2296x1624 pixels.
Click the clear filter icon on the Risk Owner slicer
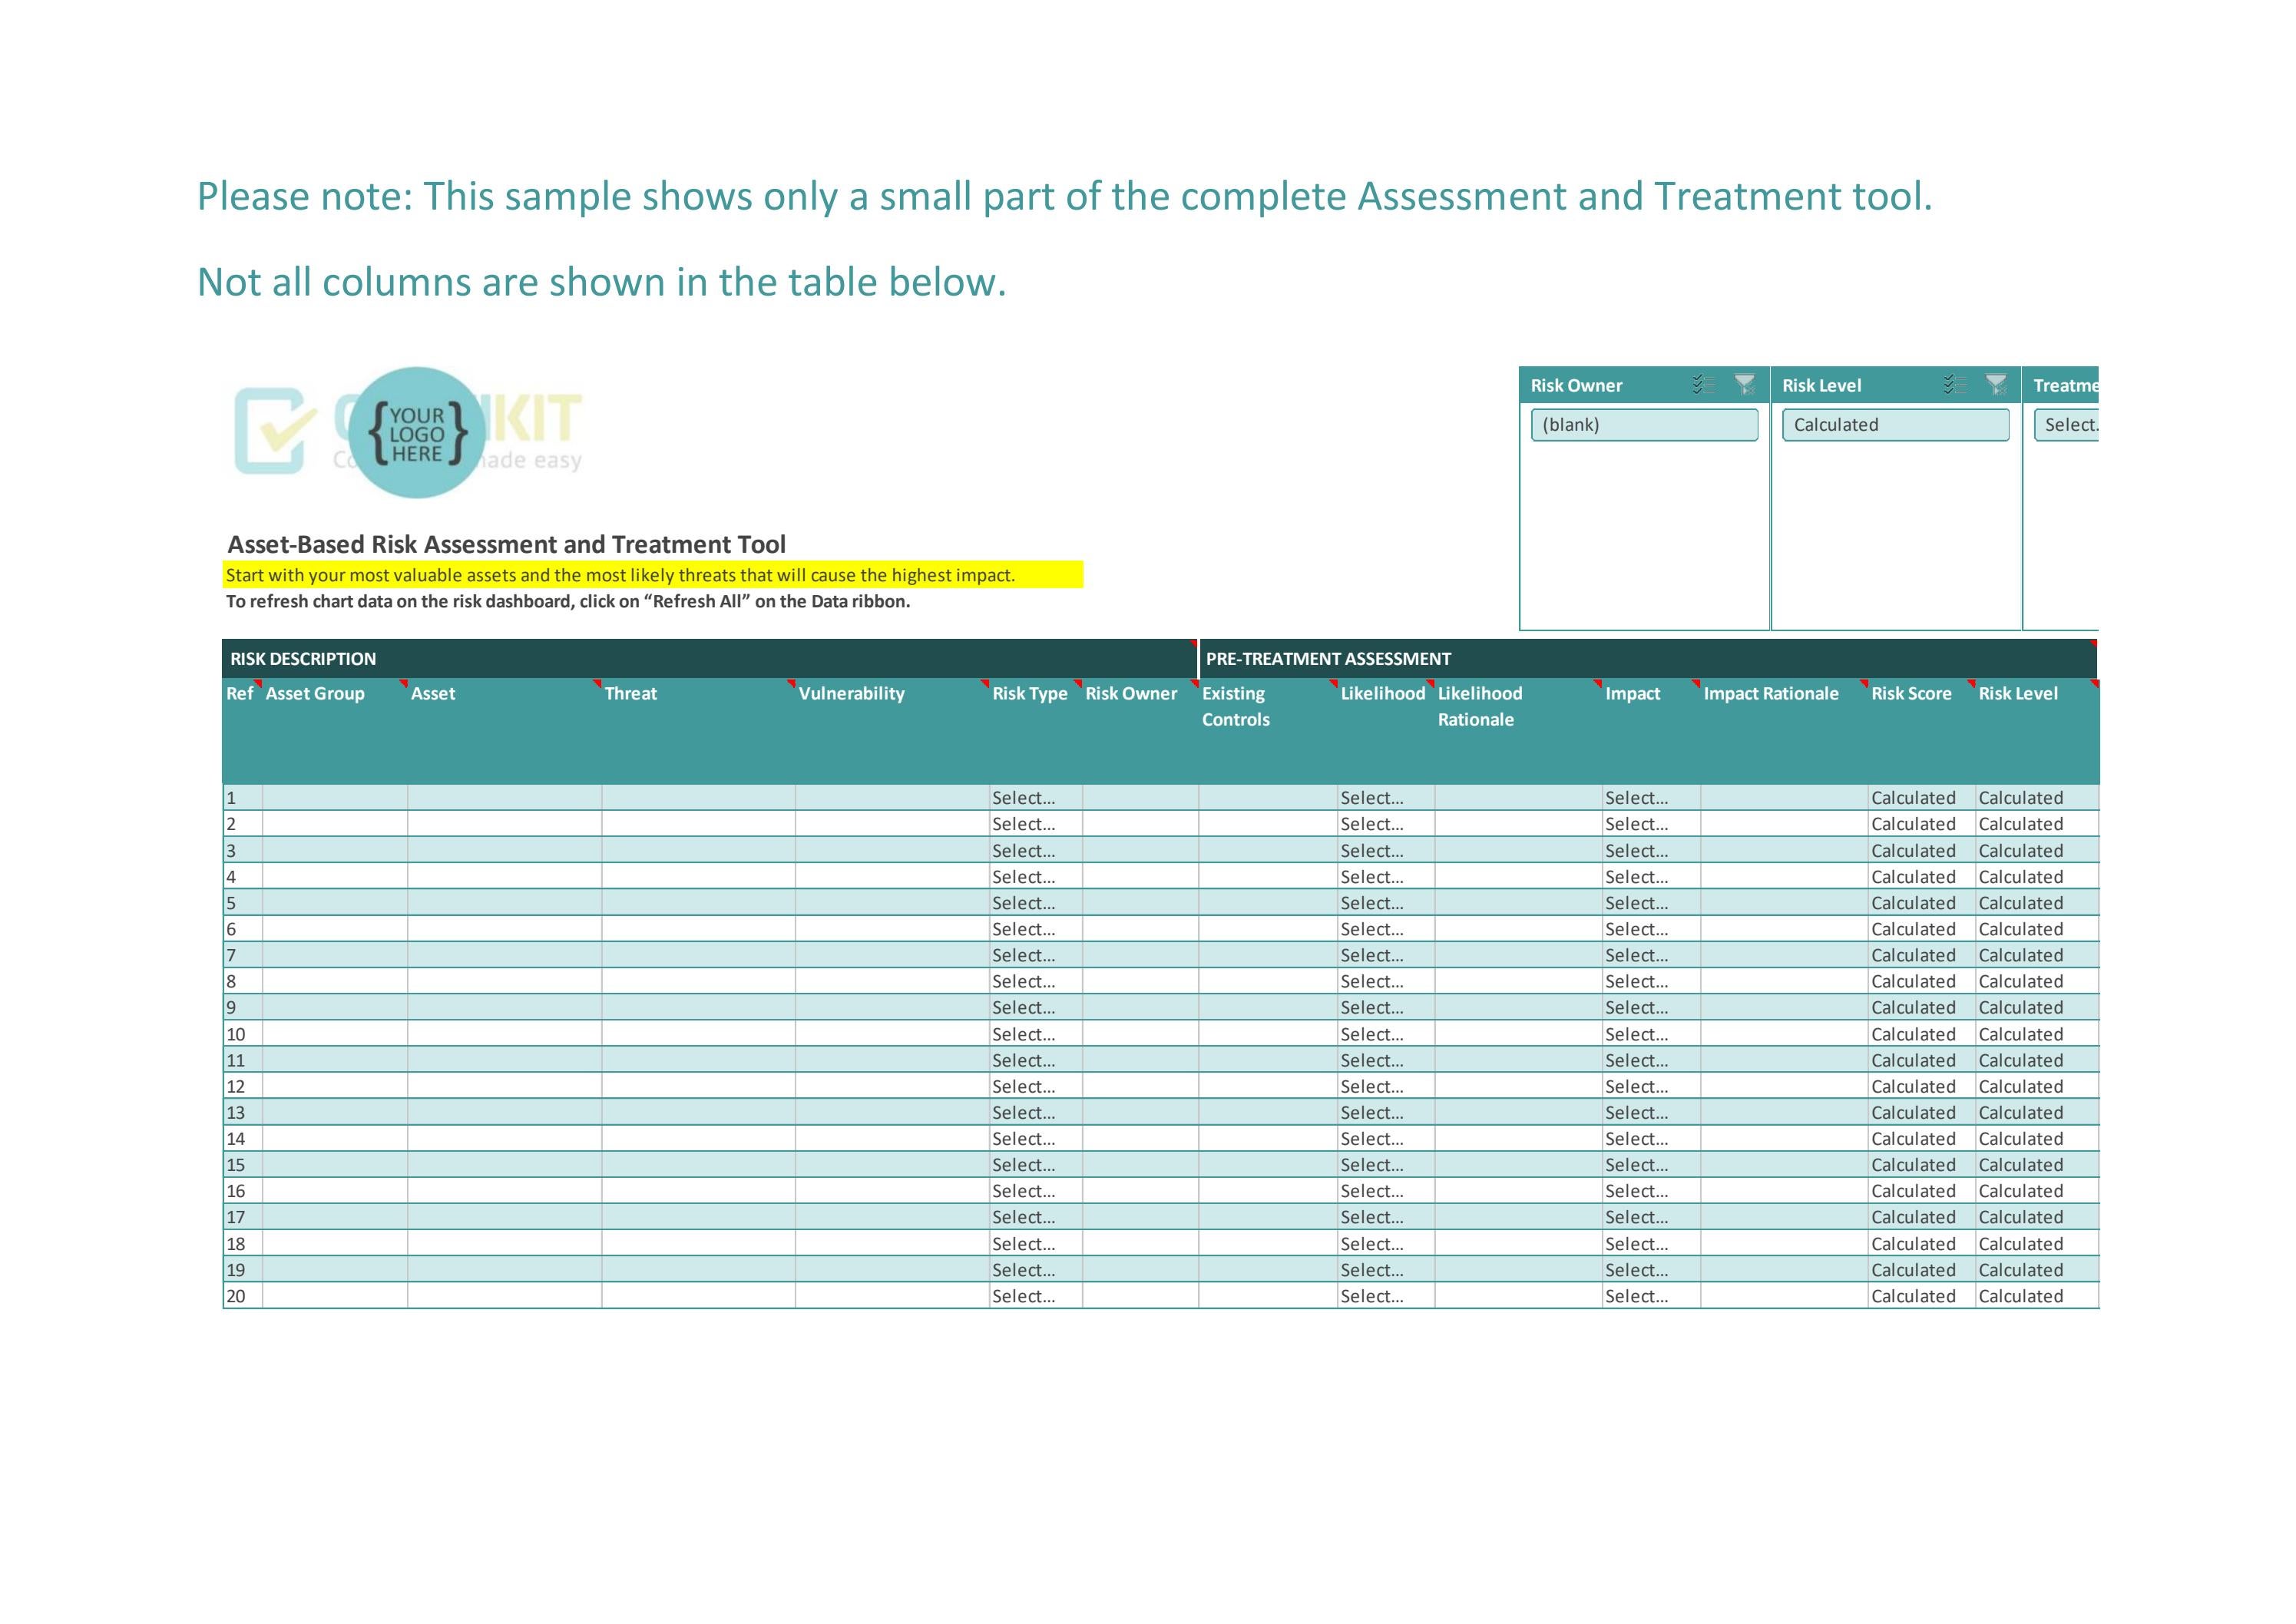[x=1745, y=384]
